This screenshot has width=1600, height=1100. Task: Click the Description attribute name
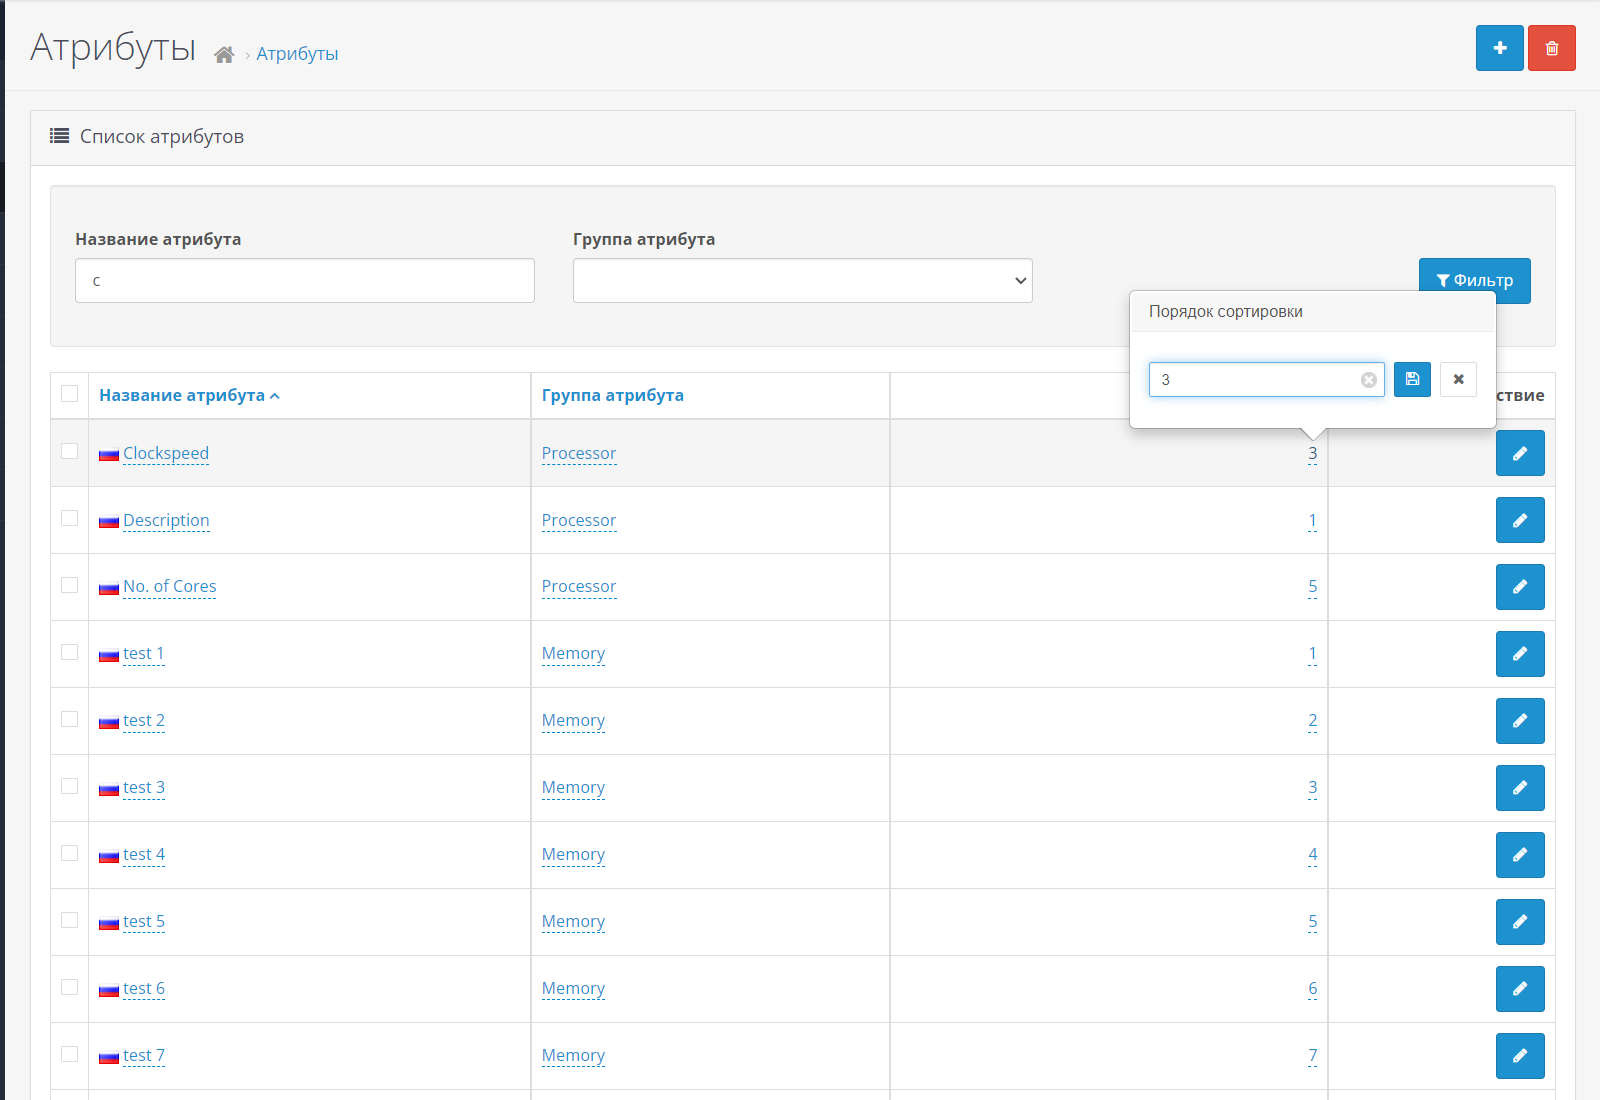click(x=166, y=520)
